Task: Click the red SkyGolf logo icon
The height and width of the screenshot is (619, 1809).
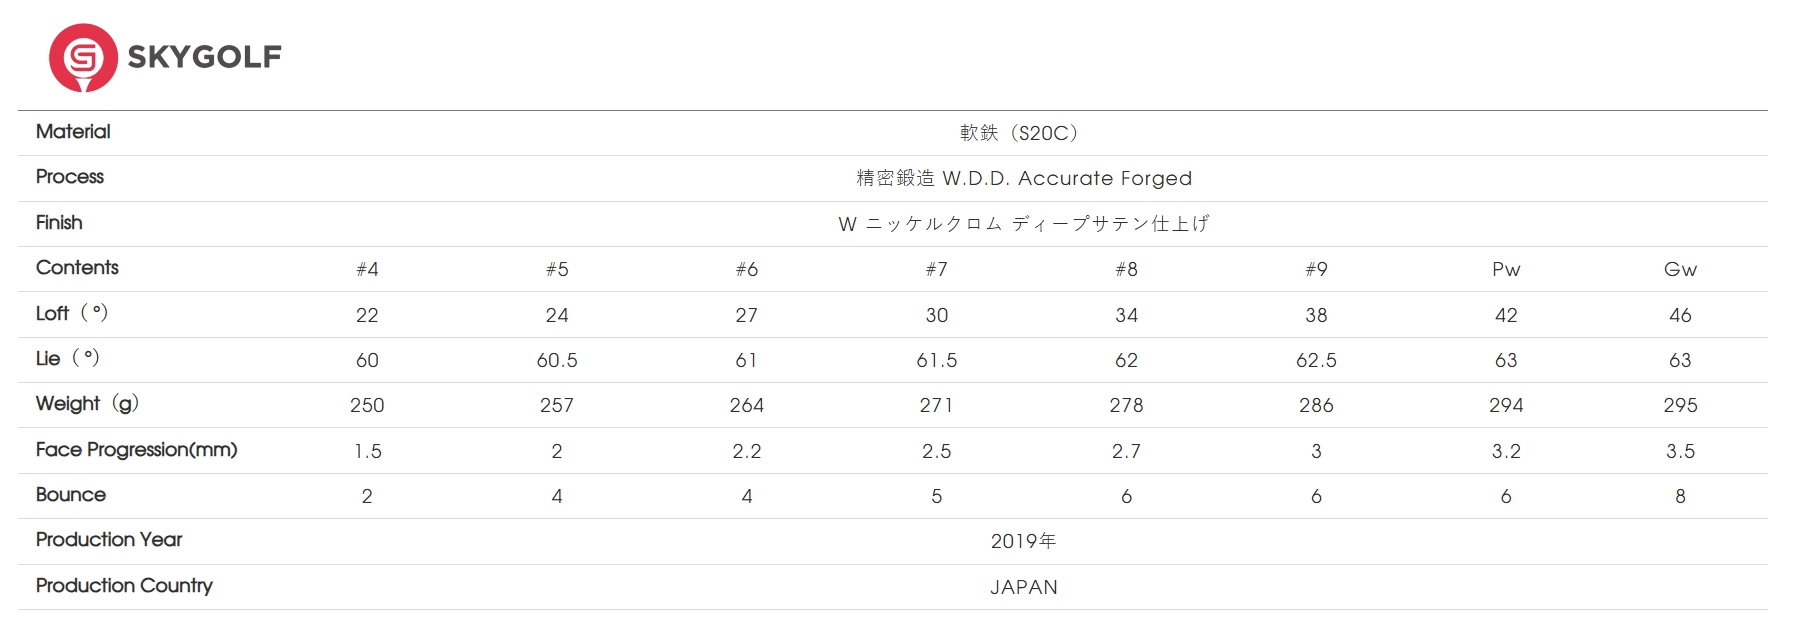Action: pyautogui.click(x=83, y=57)
